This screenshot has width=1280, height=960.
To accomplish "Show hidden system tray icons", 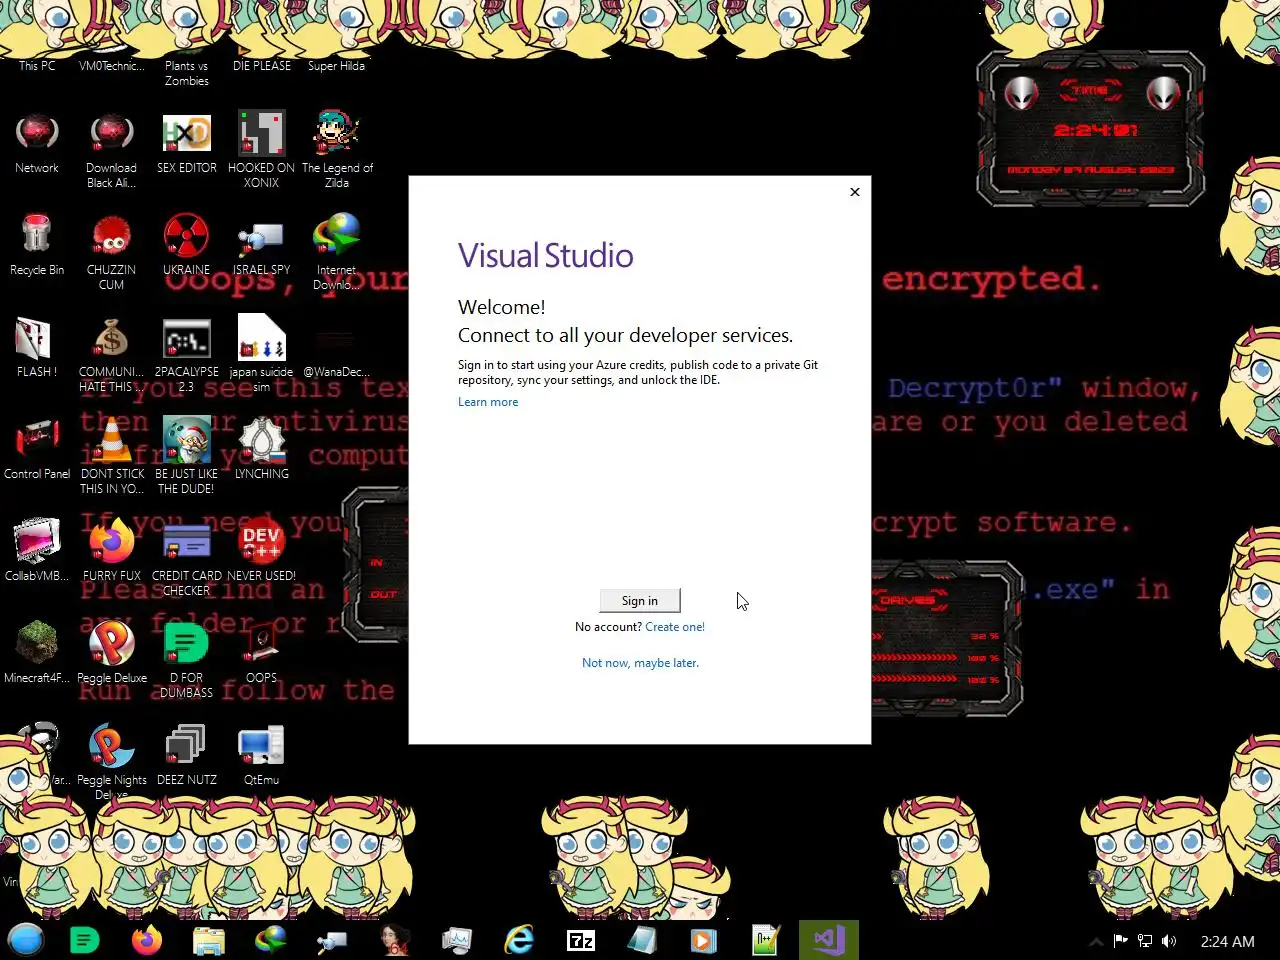I will pos(1096,941).
